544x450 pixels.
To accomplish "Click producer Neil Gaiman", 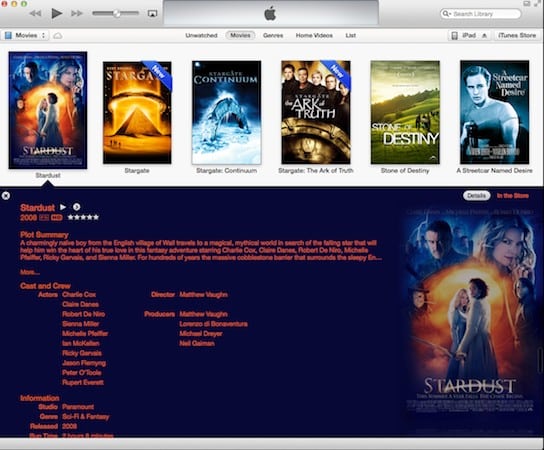I will pyautogui.click(x=197, y=343).
